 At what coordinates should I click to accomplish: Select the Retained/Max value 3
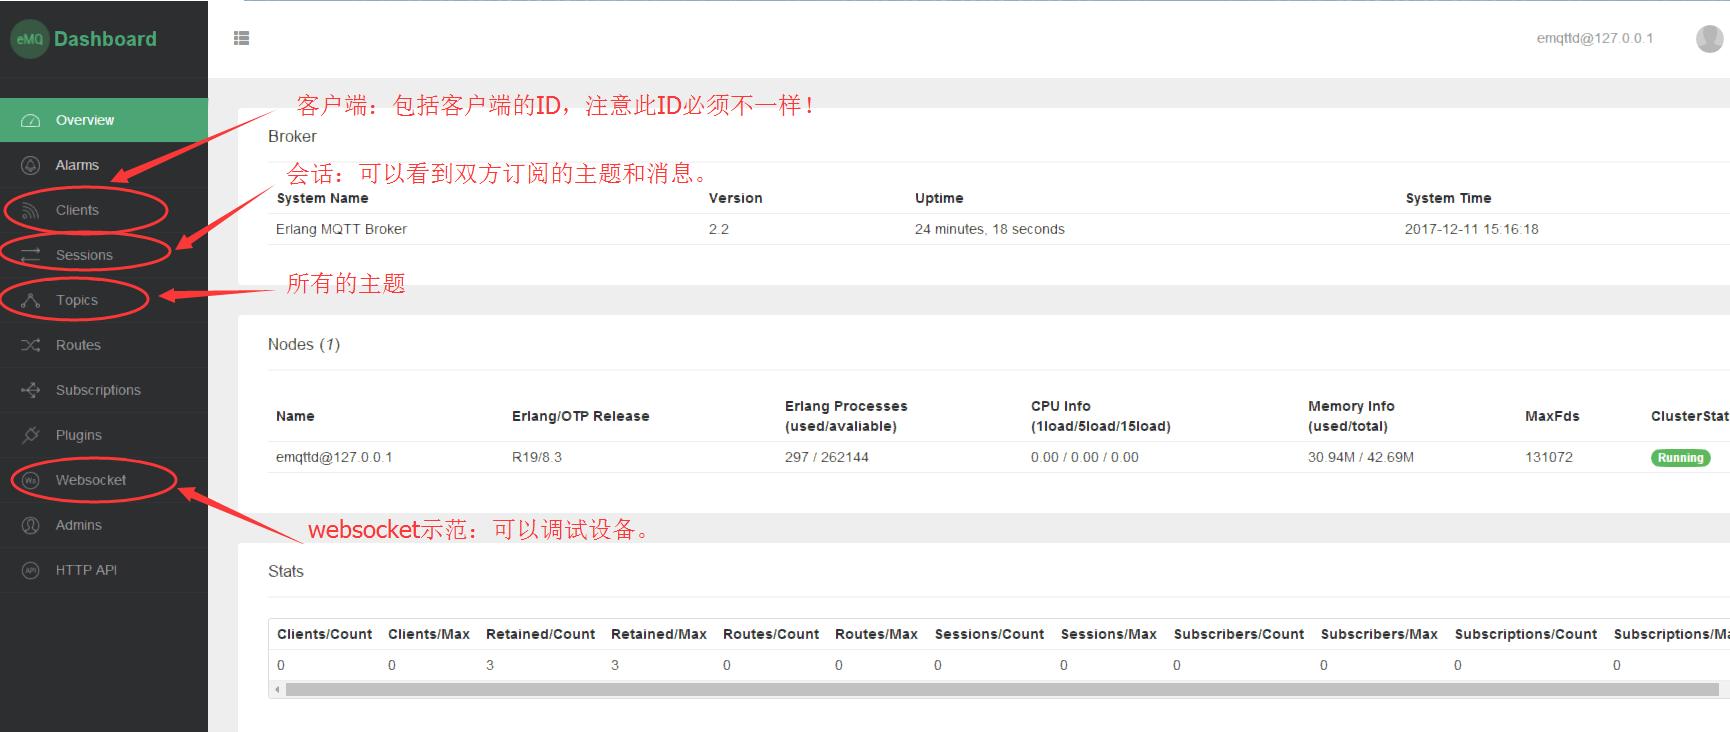coord(615,665)
